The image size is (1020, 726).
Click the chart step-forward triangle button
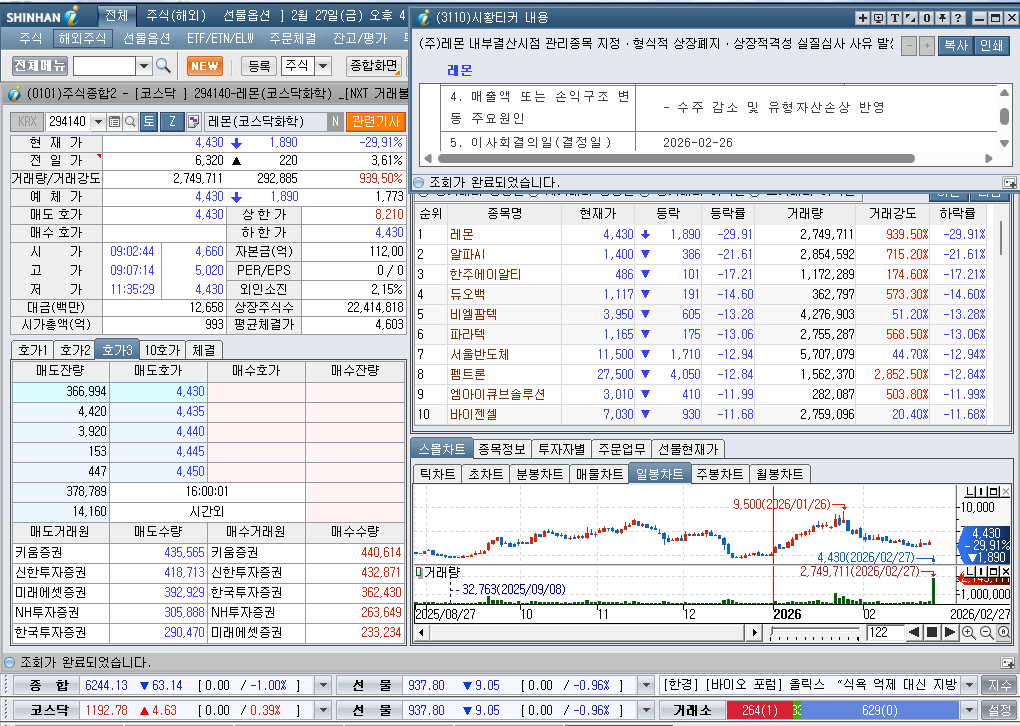coord(949,632)
